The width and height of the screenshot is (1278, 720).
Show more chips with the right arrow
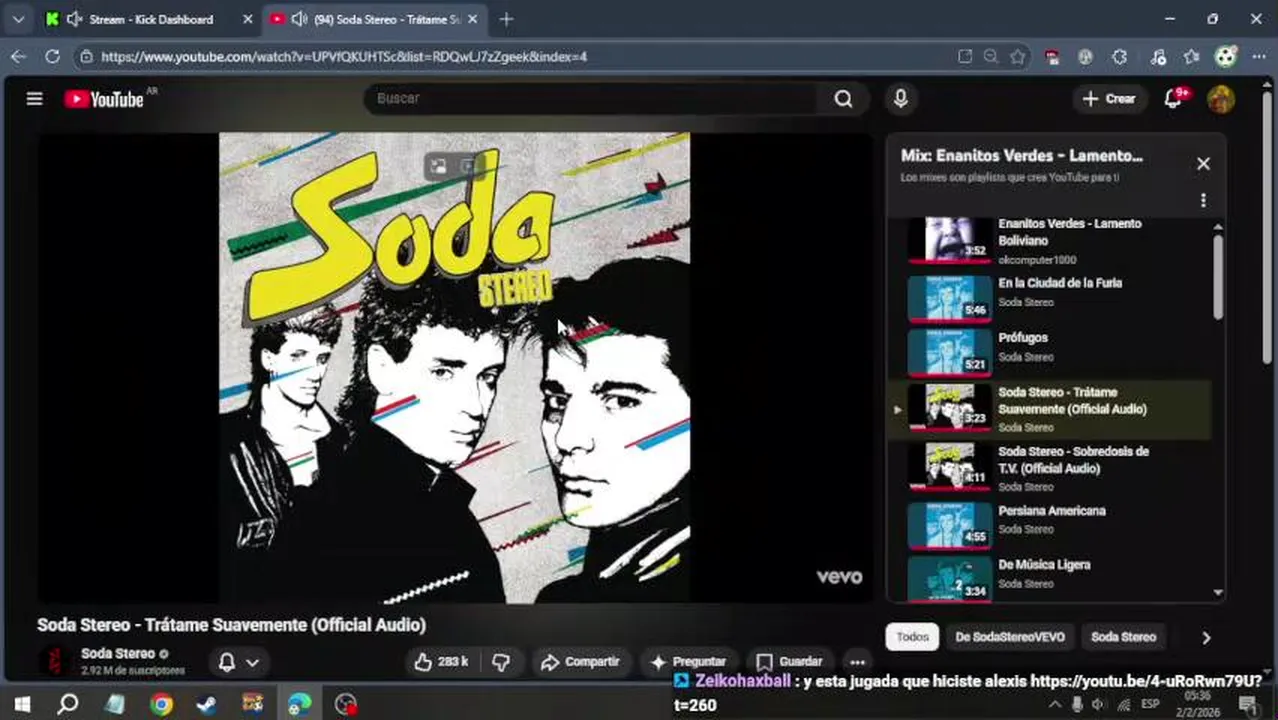pyautogui.click(x=1205, y=637)
